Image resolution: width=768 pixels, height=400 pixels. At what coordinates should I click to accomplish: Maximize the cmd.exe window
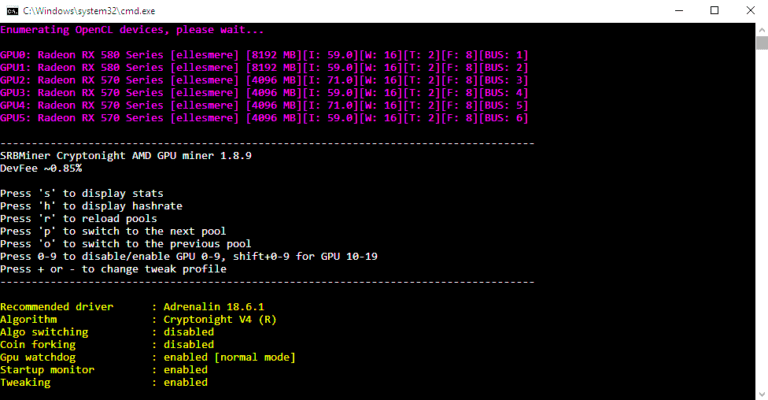coord(714,10)
